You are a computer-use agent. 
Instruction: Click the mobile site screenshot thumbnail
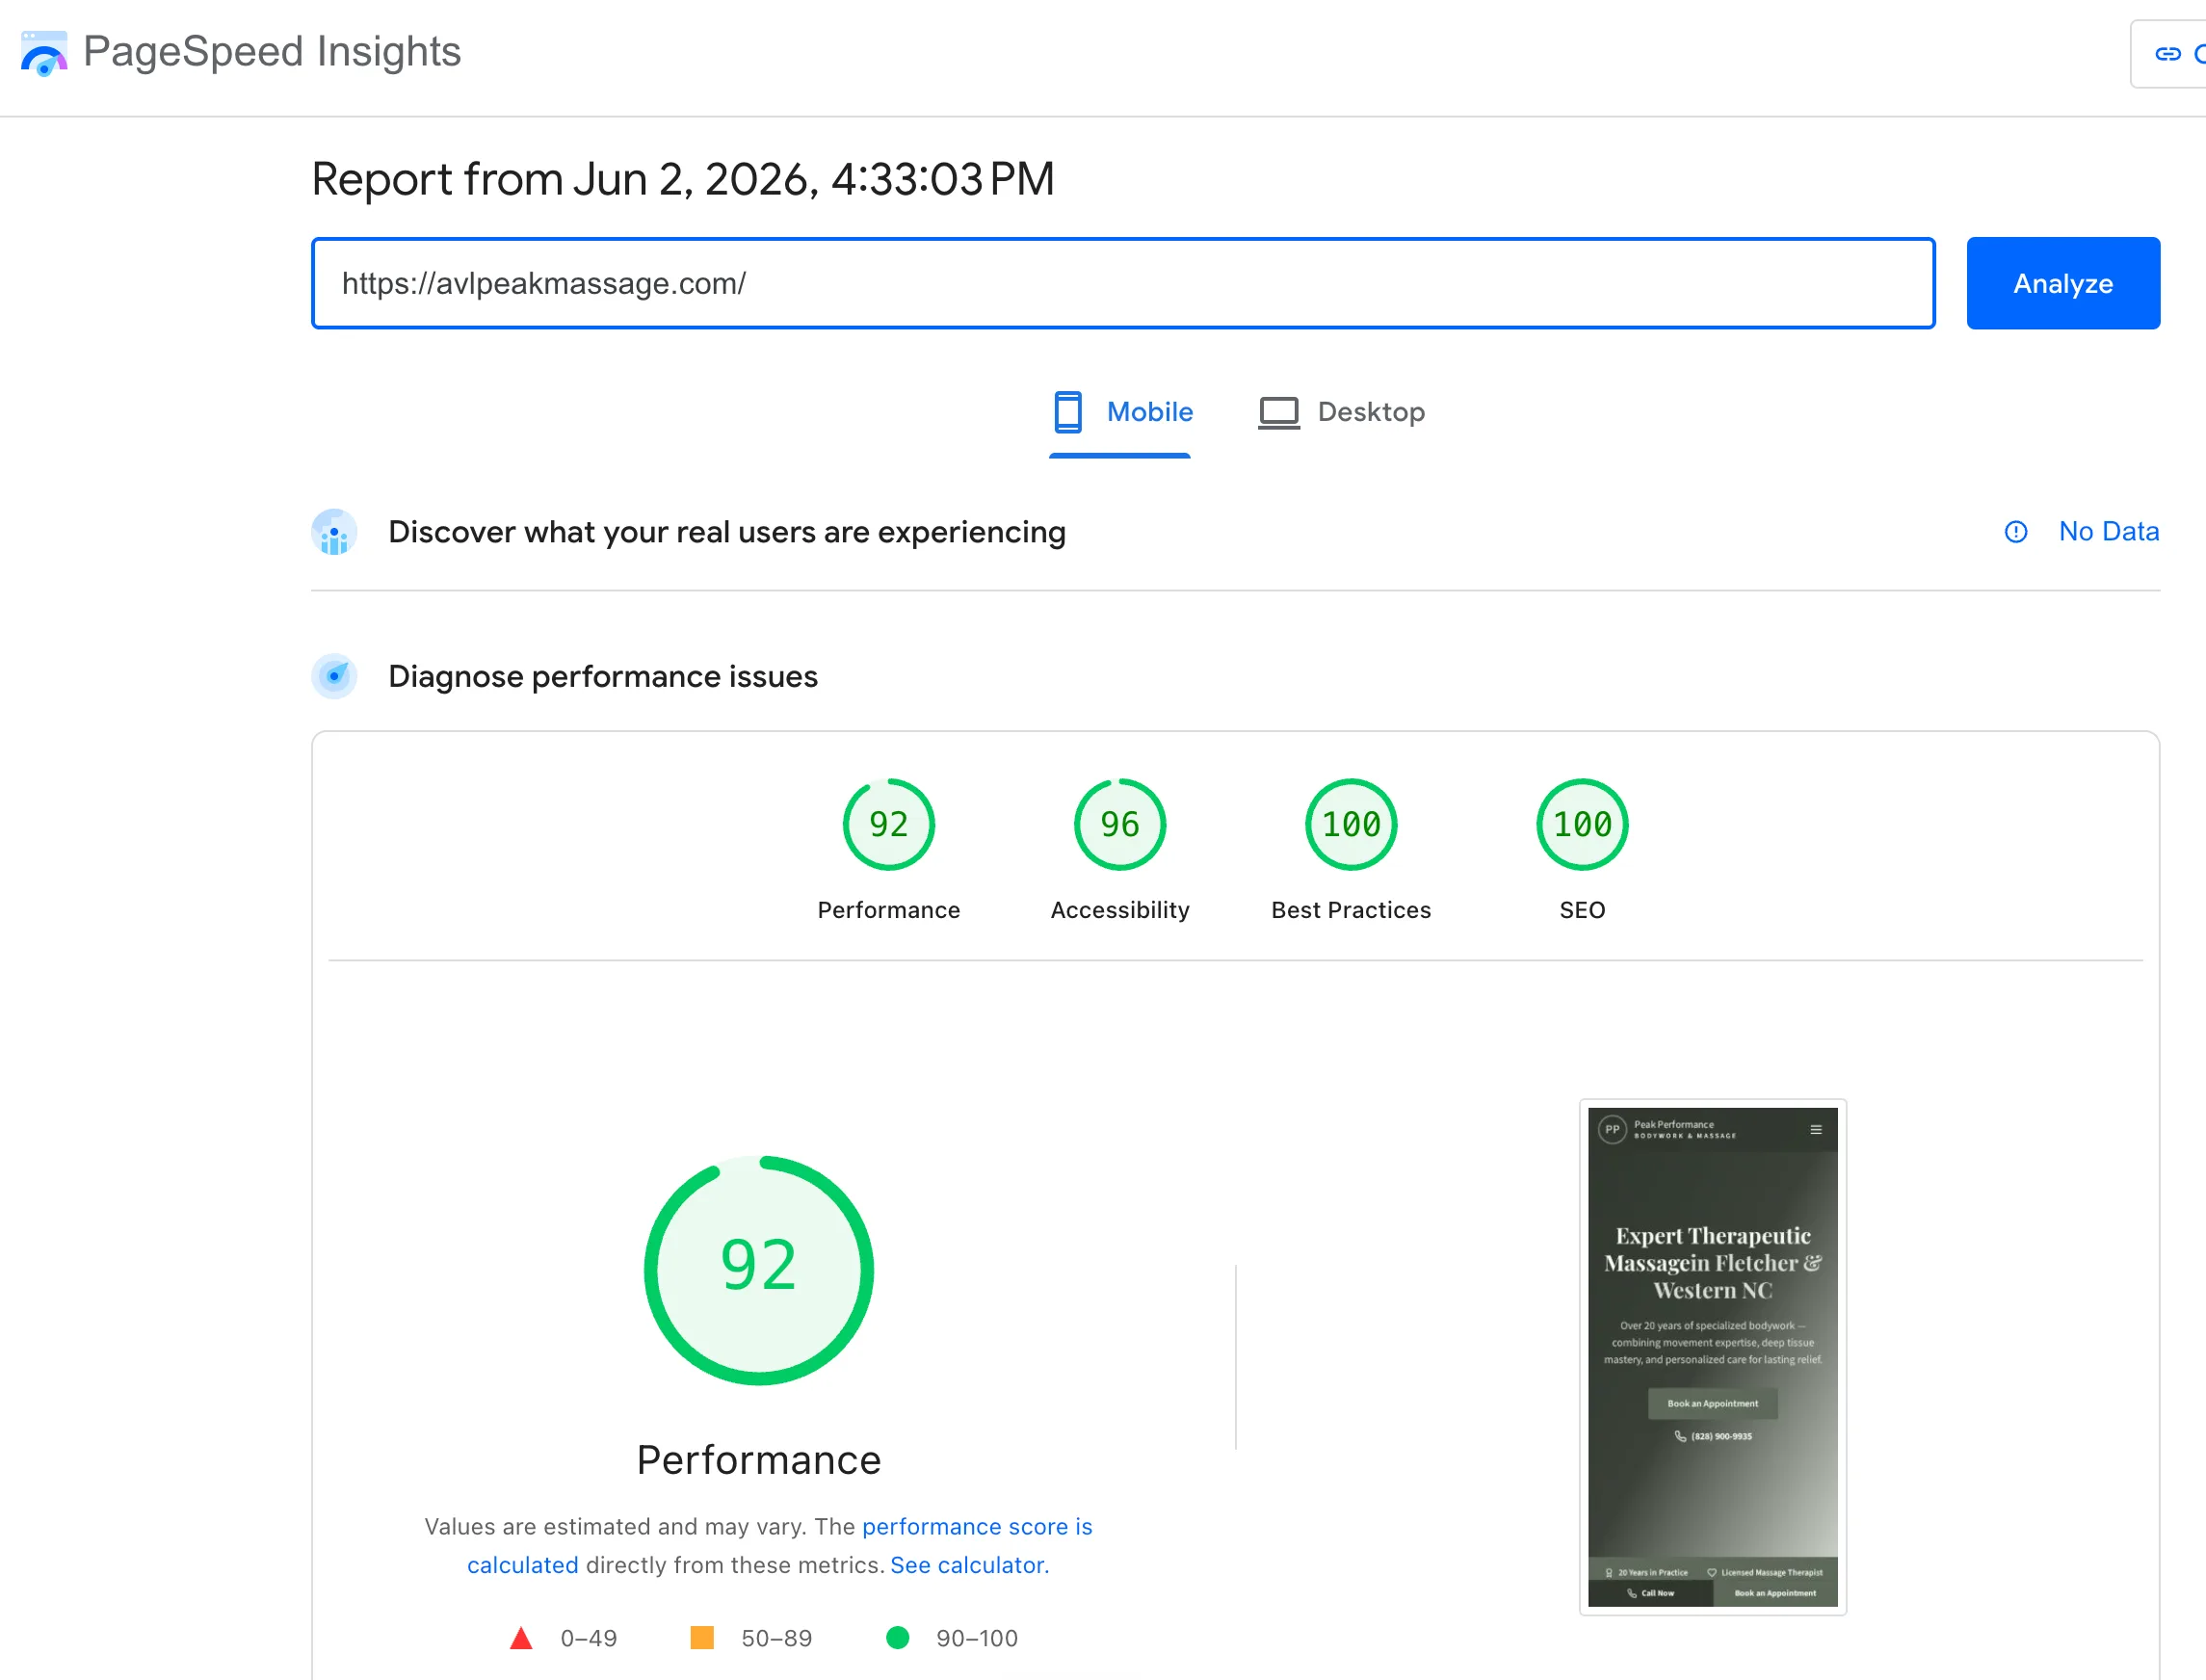coord(1713,1357)
